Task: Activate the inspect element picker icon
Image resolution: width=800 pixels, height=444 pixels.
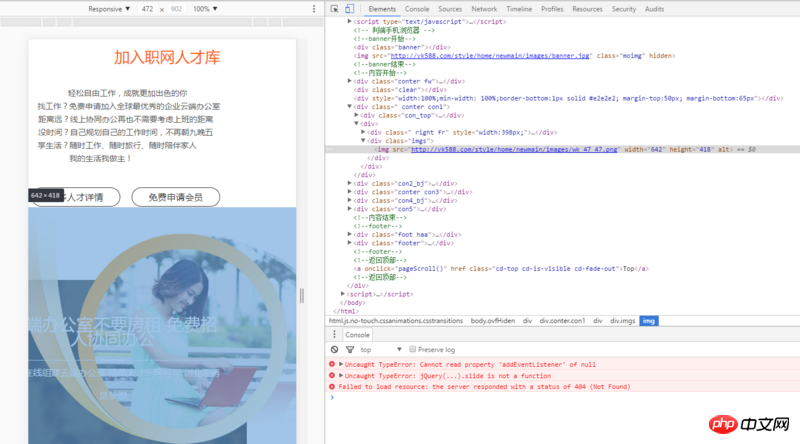Action: click(x=334, y=8)
